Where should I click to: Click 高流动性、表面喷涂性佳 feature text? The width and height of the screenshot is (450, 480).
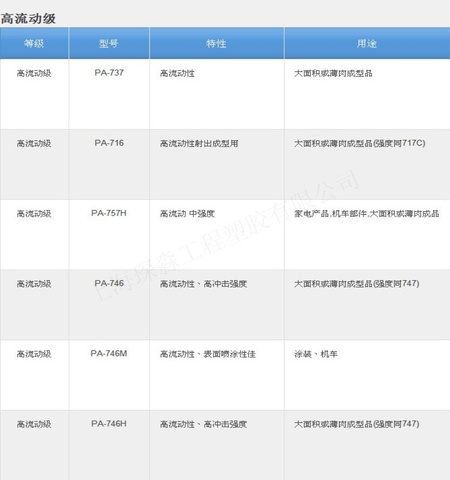click(x=208, y=354)
